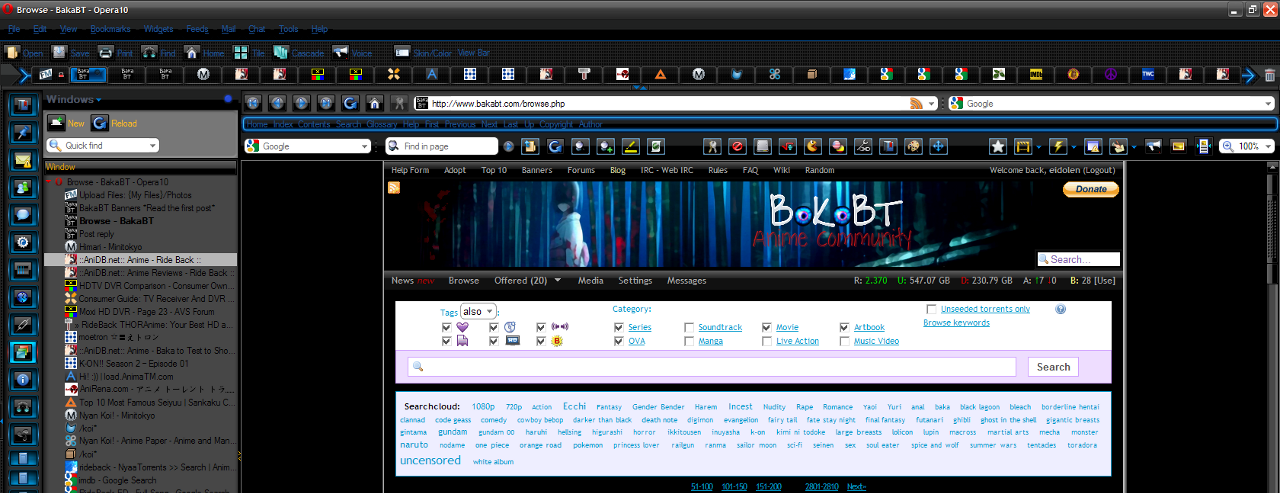The height and width of the screenshot is (493, 1280).
Task: Expand the Offered (20) menu arrow
Action: click(557, 281)
